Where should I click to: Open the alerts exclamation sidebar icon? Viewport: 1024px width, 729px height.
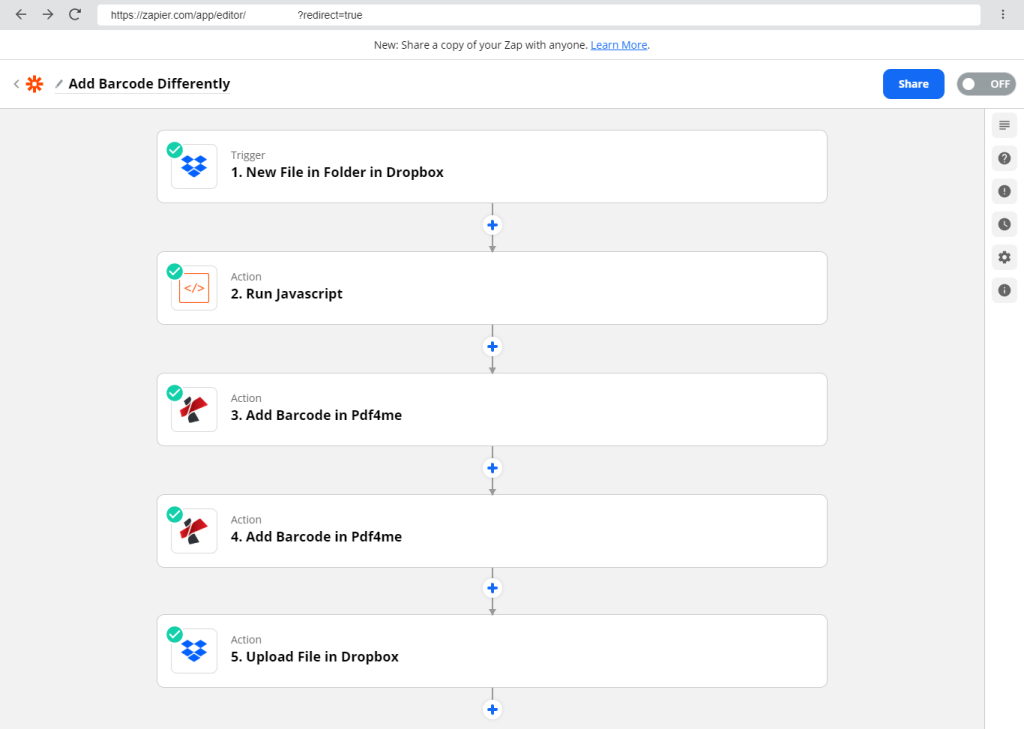1004,191
